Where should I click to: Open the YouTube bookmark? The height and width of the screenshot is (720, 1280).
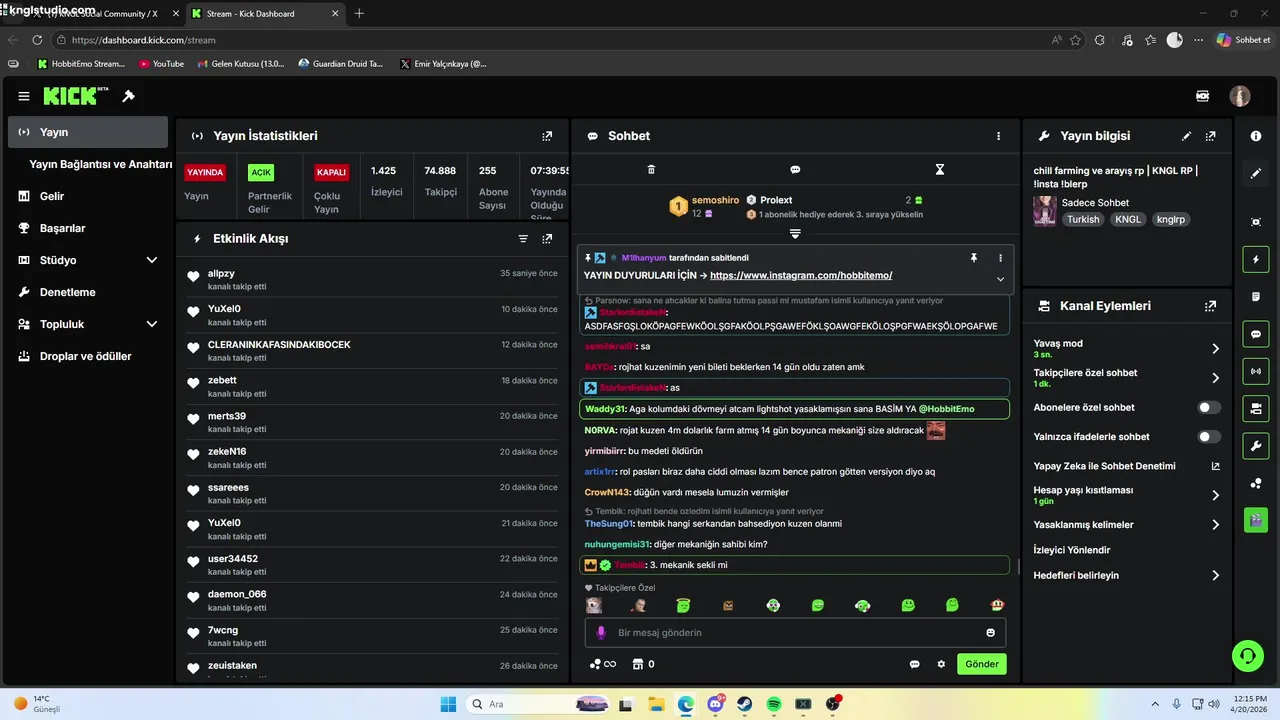coord(161,63)
